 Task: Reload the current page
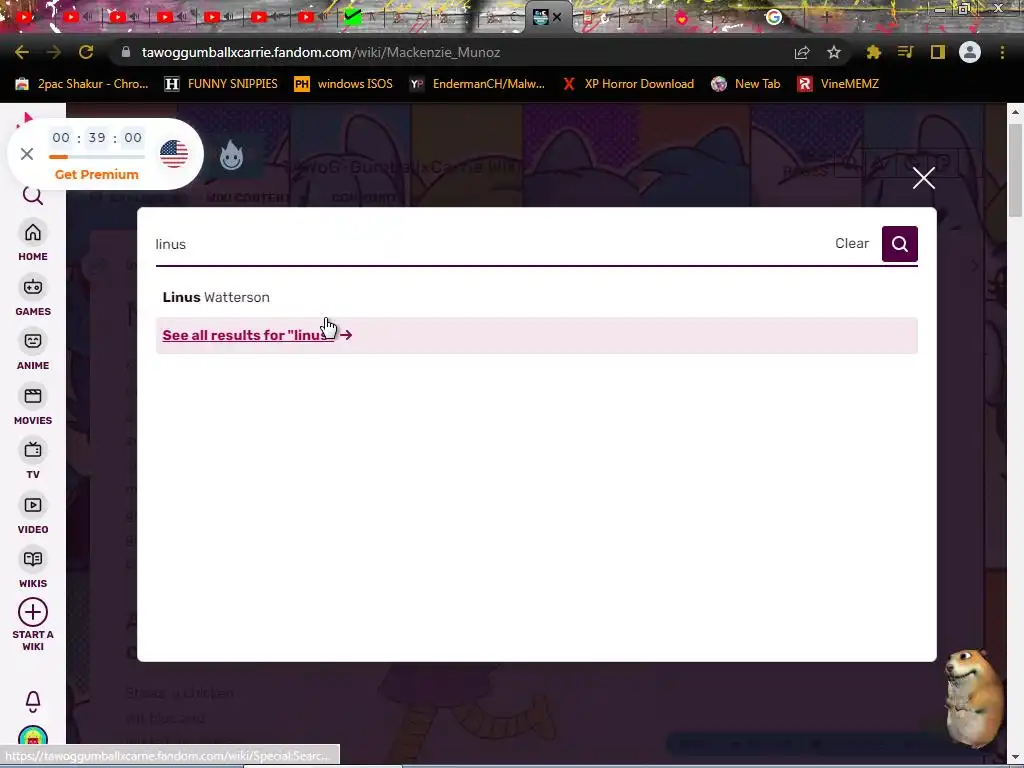[86, 52]
